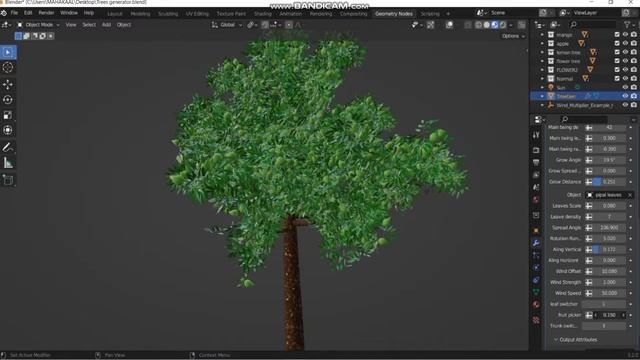Open the viewport Object menu

tap(124, 25)
